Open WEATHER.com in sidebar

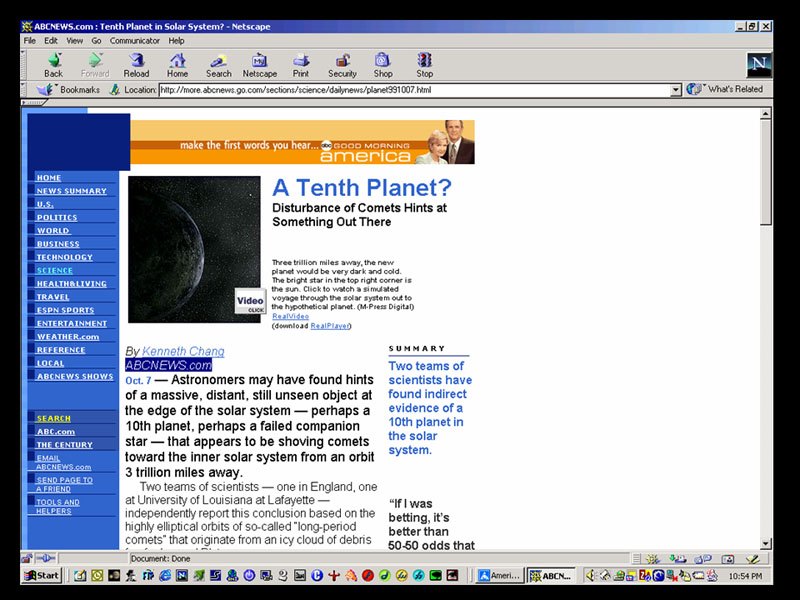point(68,337)
